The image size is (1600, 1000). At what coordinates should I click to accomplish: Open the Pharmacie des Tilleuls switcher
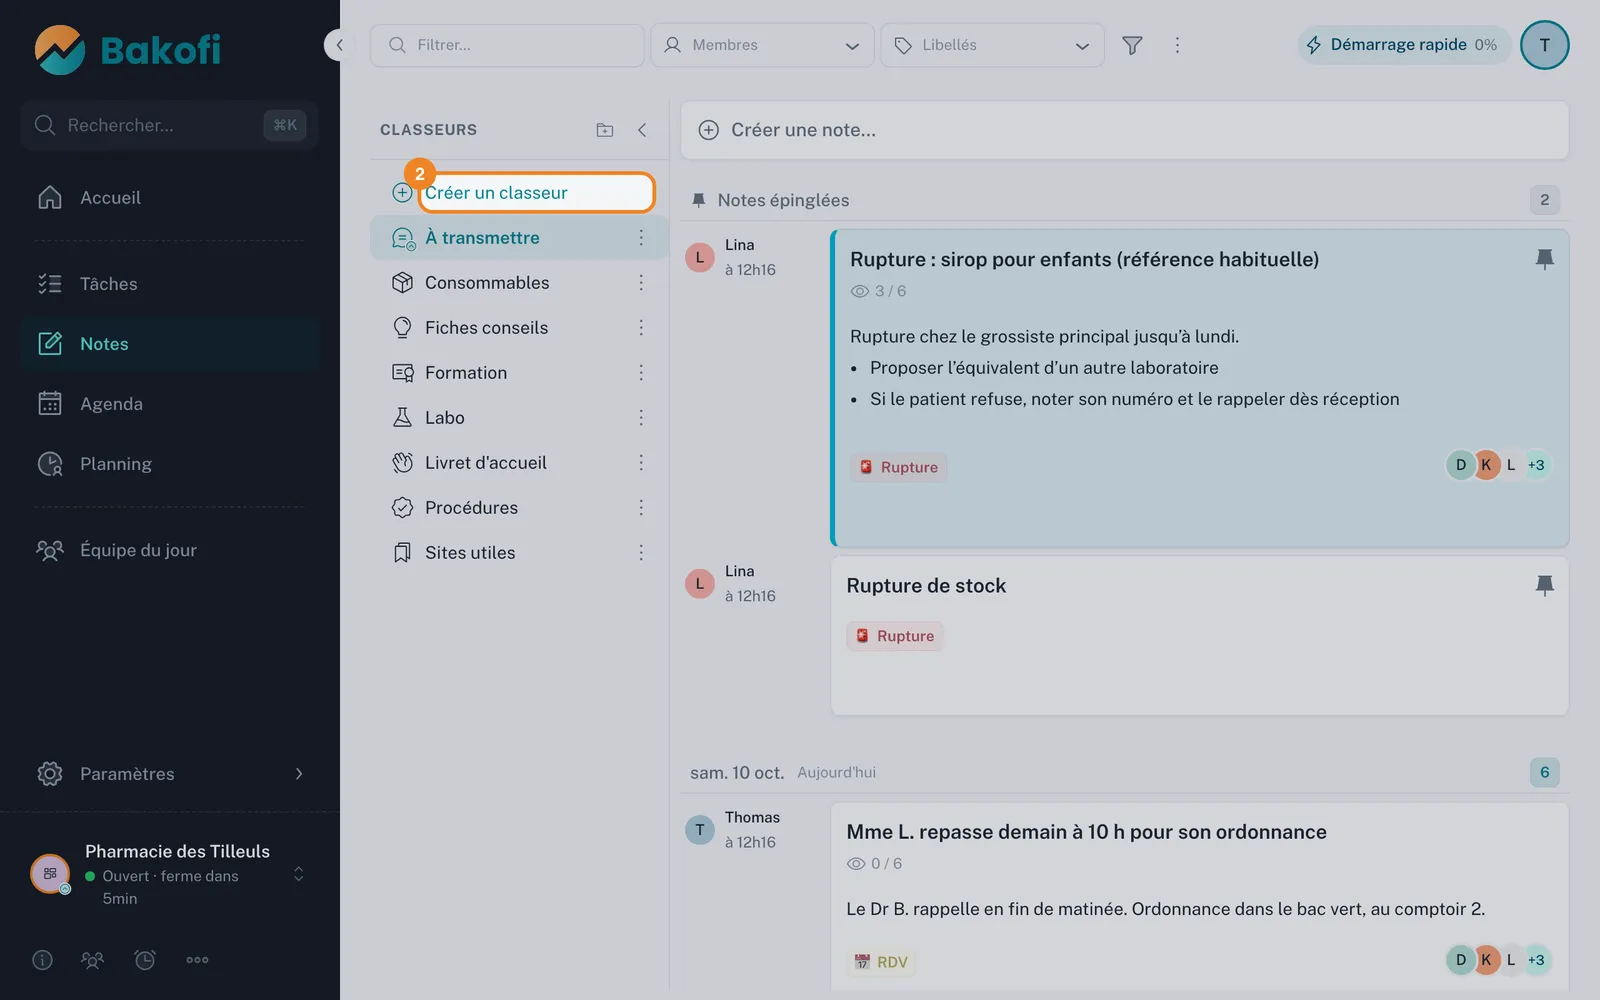(170, 874)
